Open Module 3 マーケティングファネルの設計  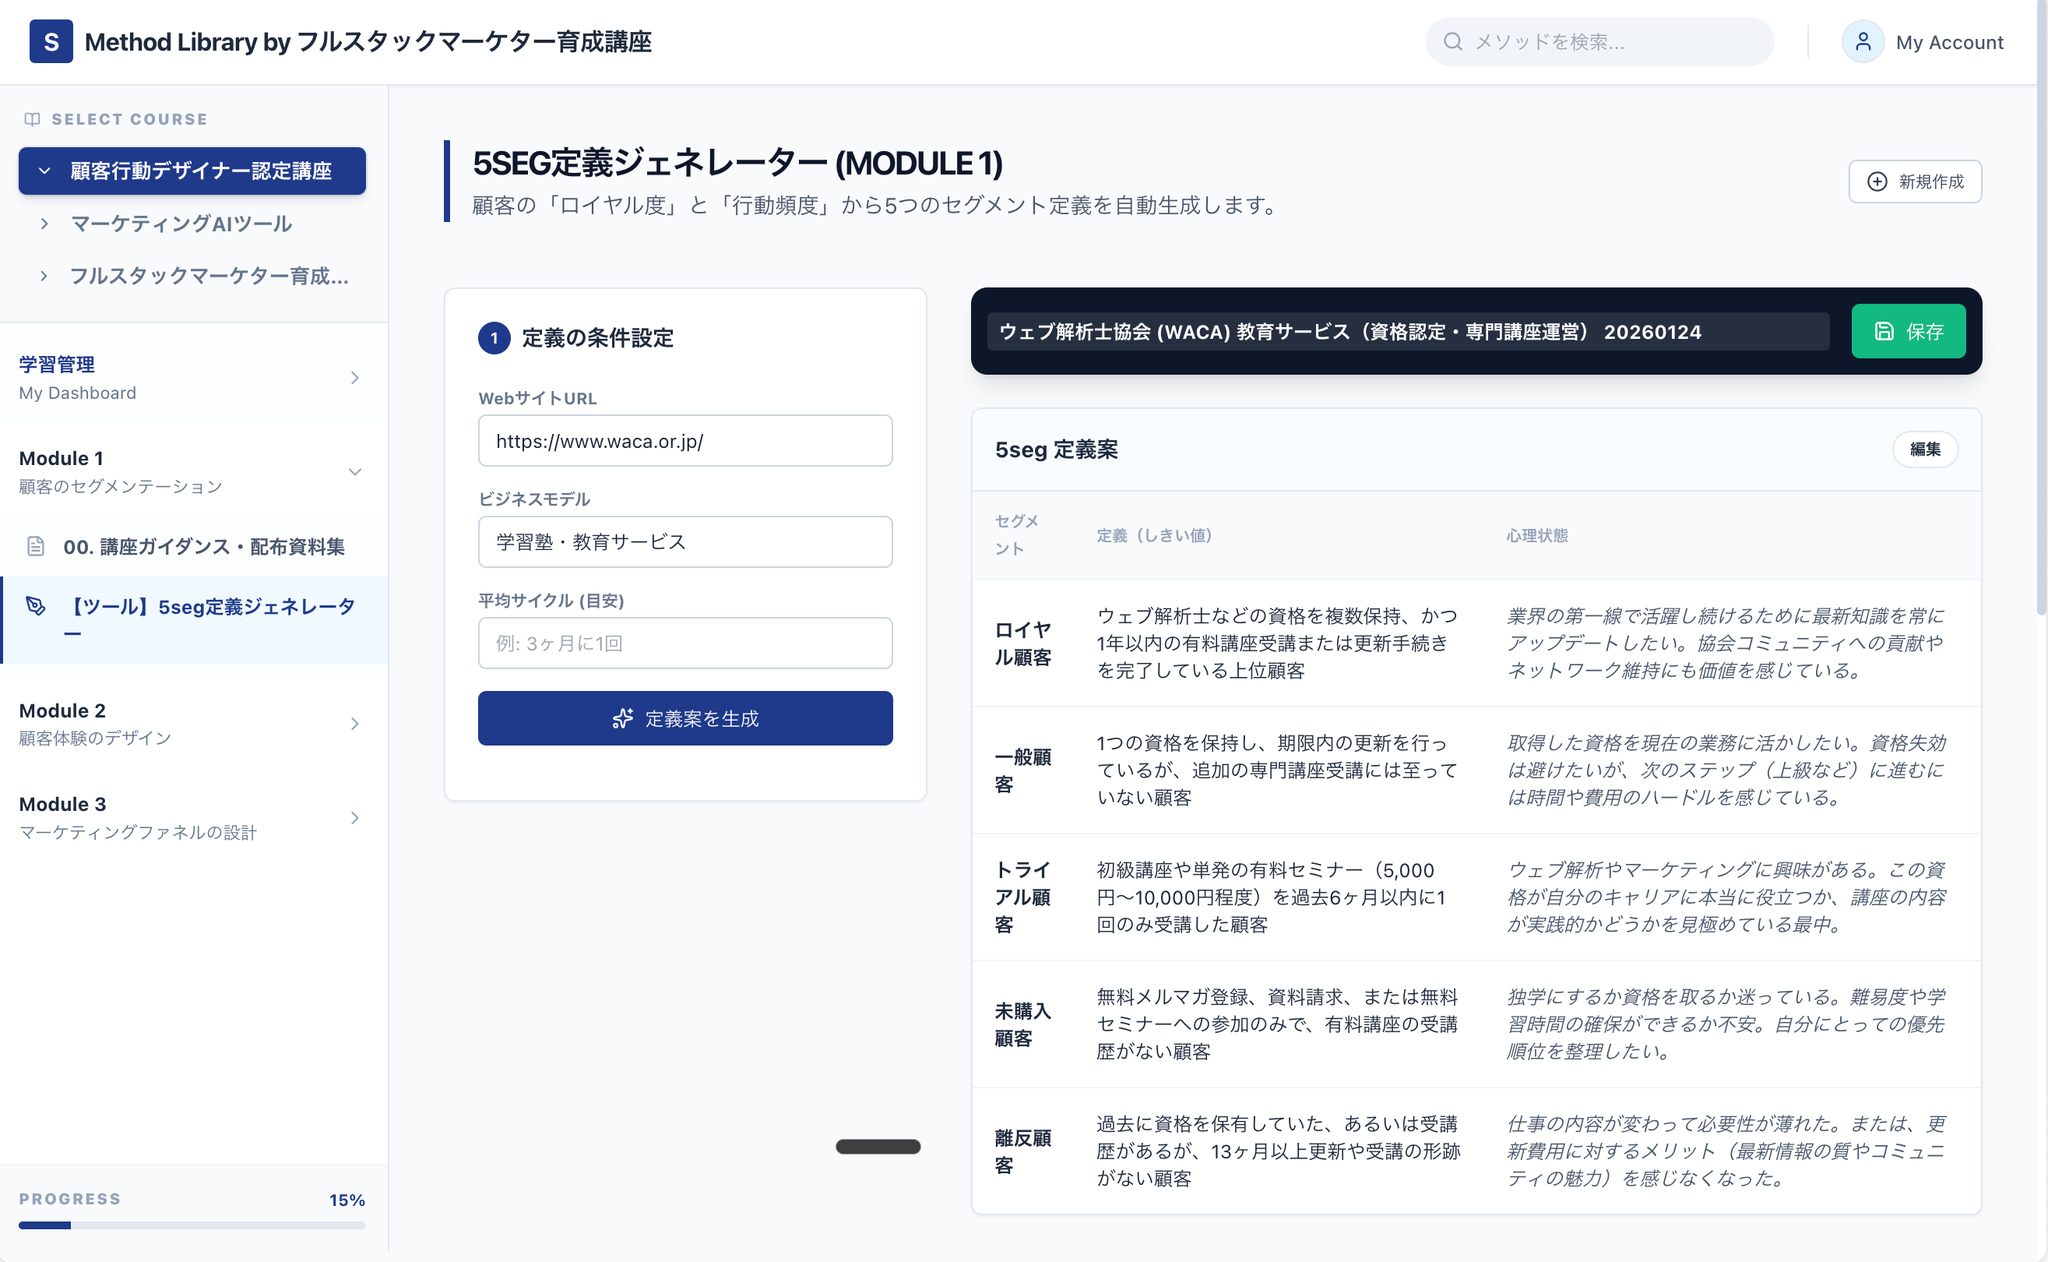(354, 817)
